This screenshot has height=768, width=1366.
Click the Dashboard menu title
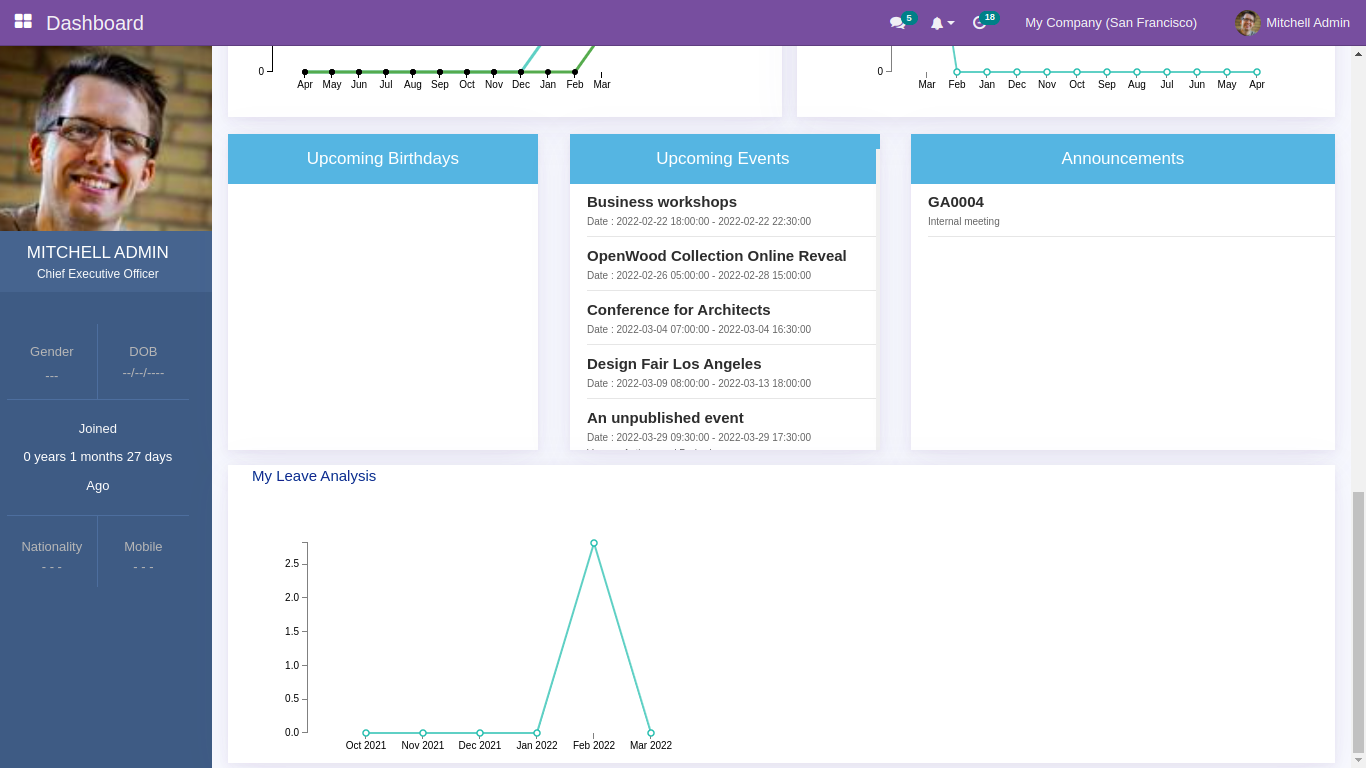point(95,22)
